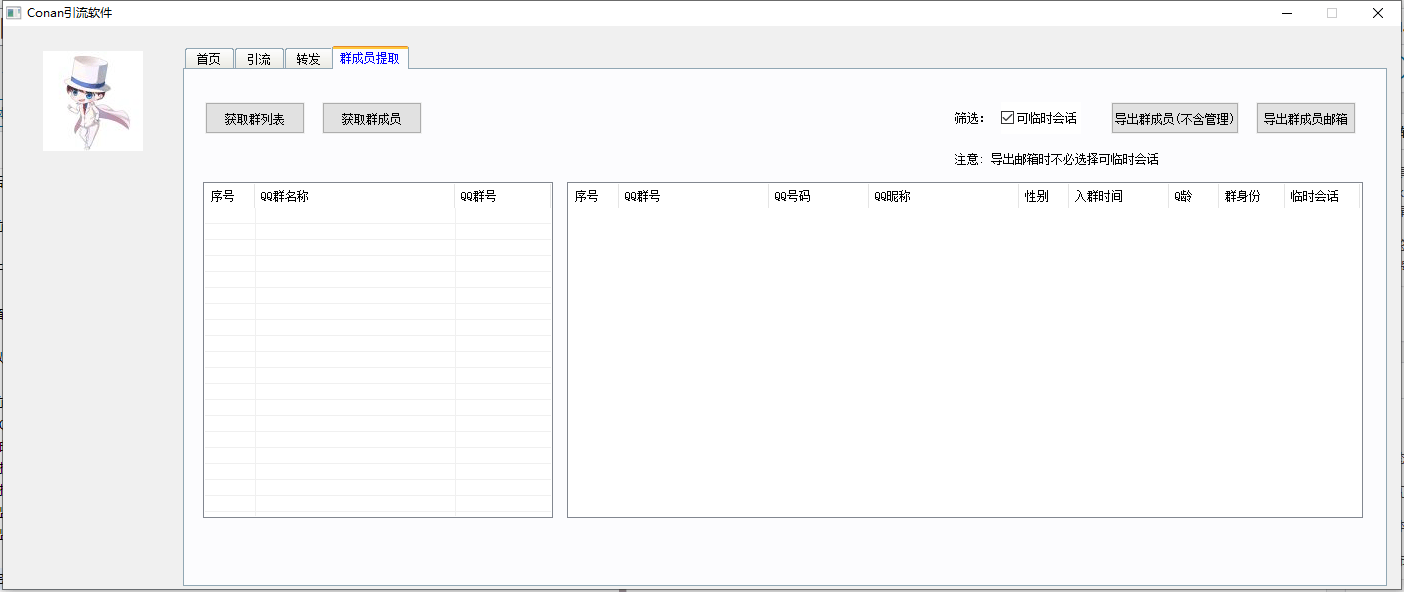Click the Conan app icon in title bar

tap(14, 13)
